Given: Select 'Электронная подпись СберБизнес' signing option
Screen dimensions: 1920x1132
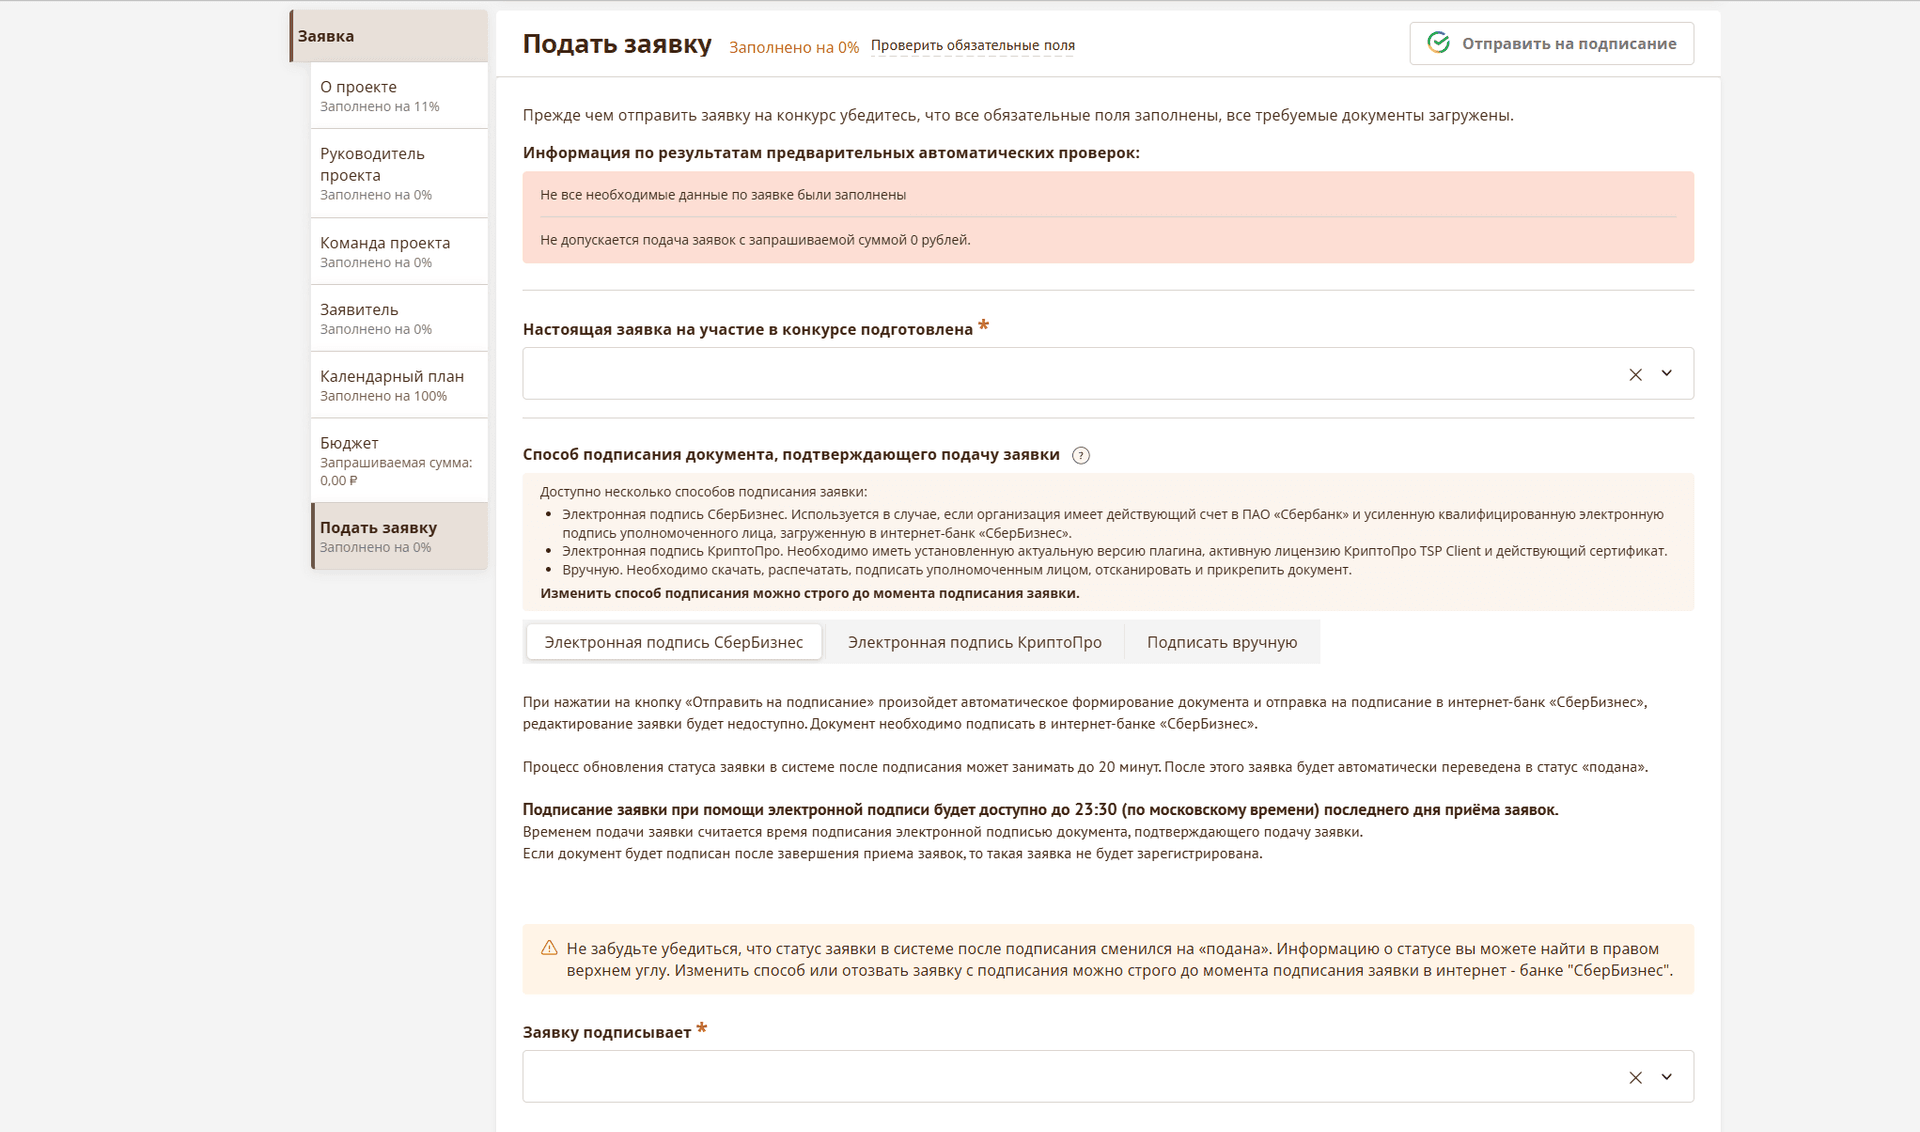Looking at the screenshot, I should pyautogui.click(x=673, y=642).
